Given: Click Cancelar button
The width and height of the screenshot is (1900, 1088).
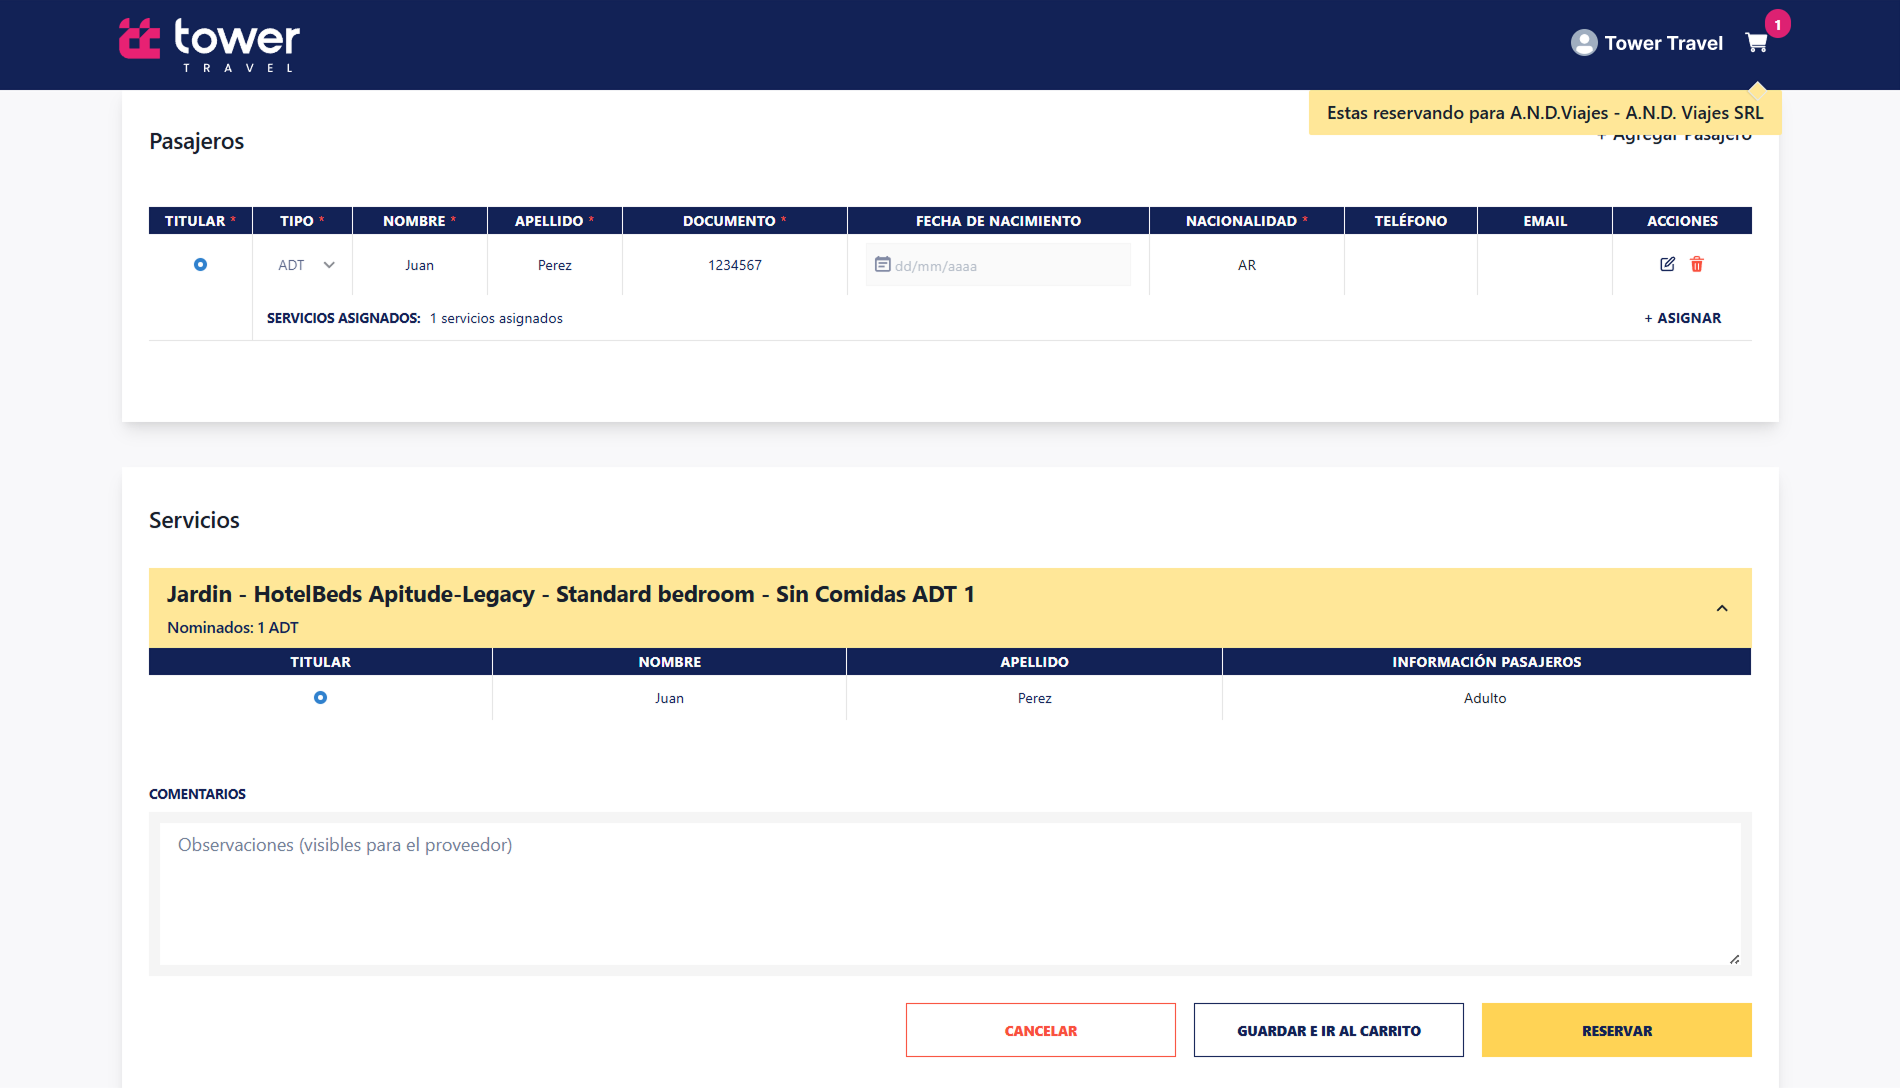Looking at the screenshot, I should pyautogui.click(x=1041, y=1030).
